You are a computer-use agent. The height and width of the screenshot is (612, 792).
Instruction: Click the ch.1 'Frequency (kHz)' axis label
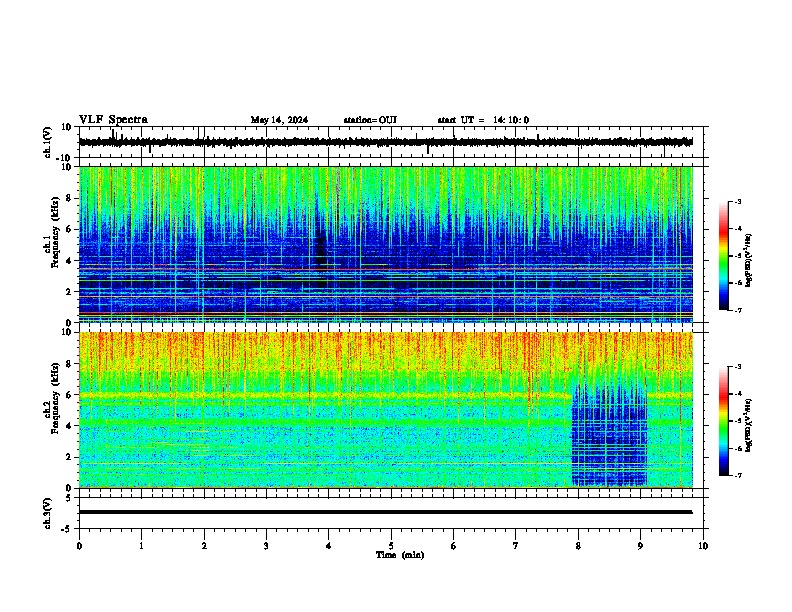(55, 233)
